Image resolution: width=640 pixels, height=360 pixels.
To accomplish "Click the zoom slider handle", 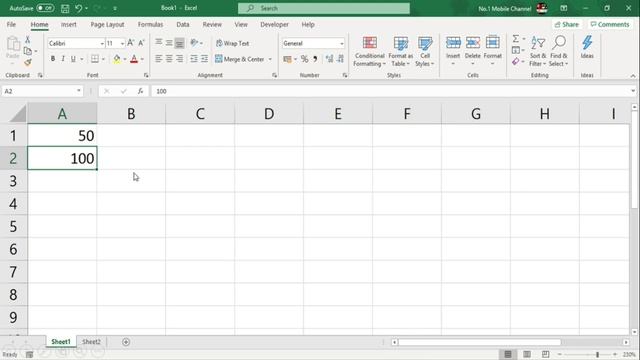I will (597, 354).
